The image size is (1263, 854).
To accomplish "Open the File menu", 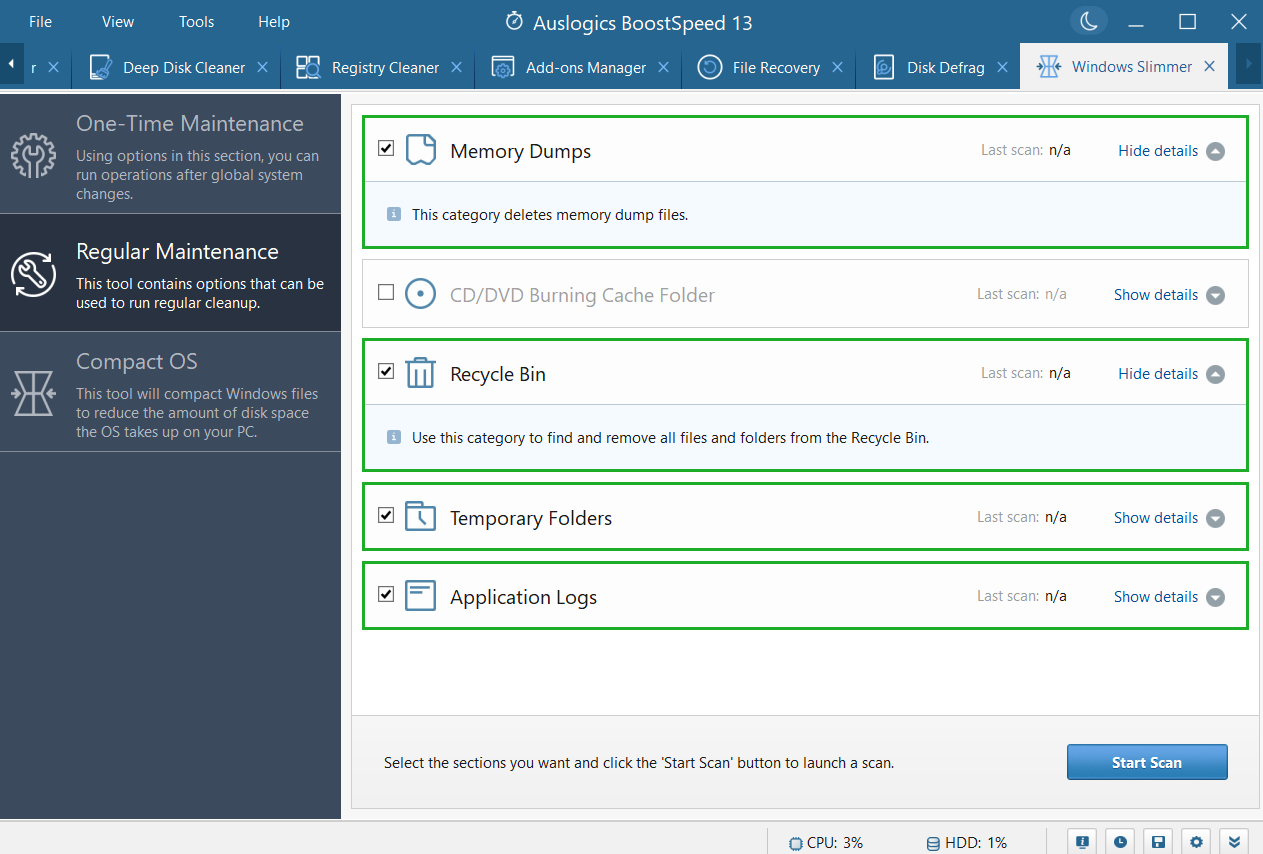I will point(41,21).
